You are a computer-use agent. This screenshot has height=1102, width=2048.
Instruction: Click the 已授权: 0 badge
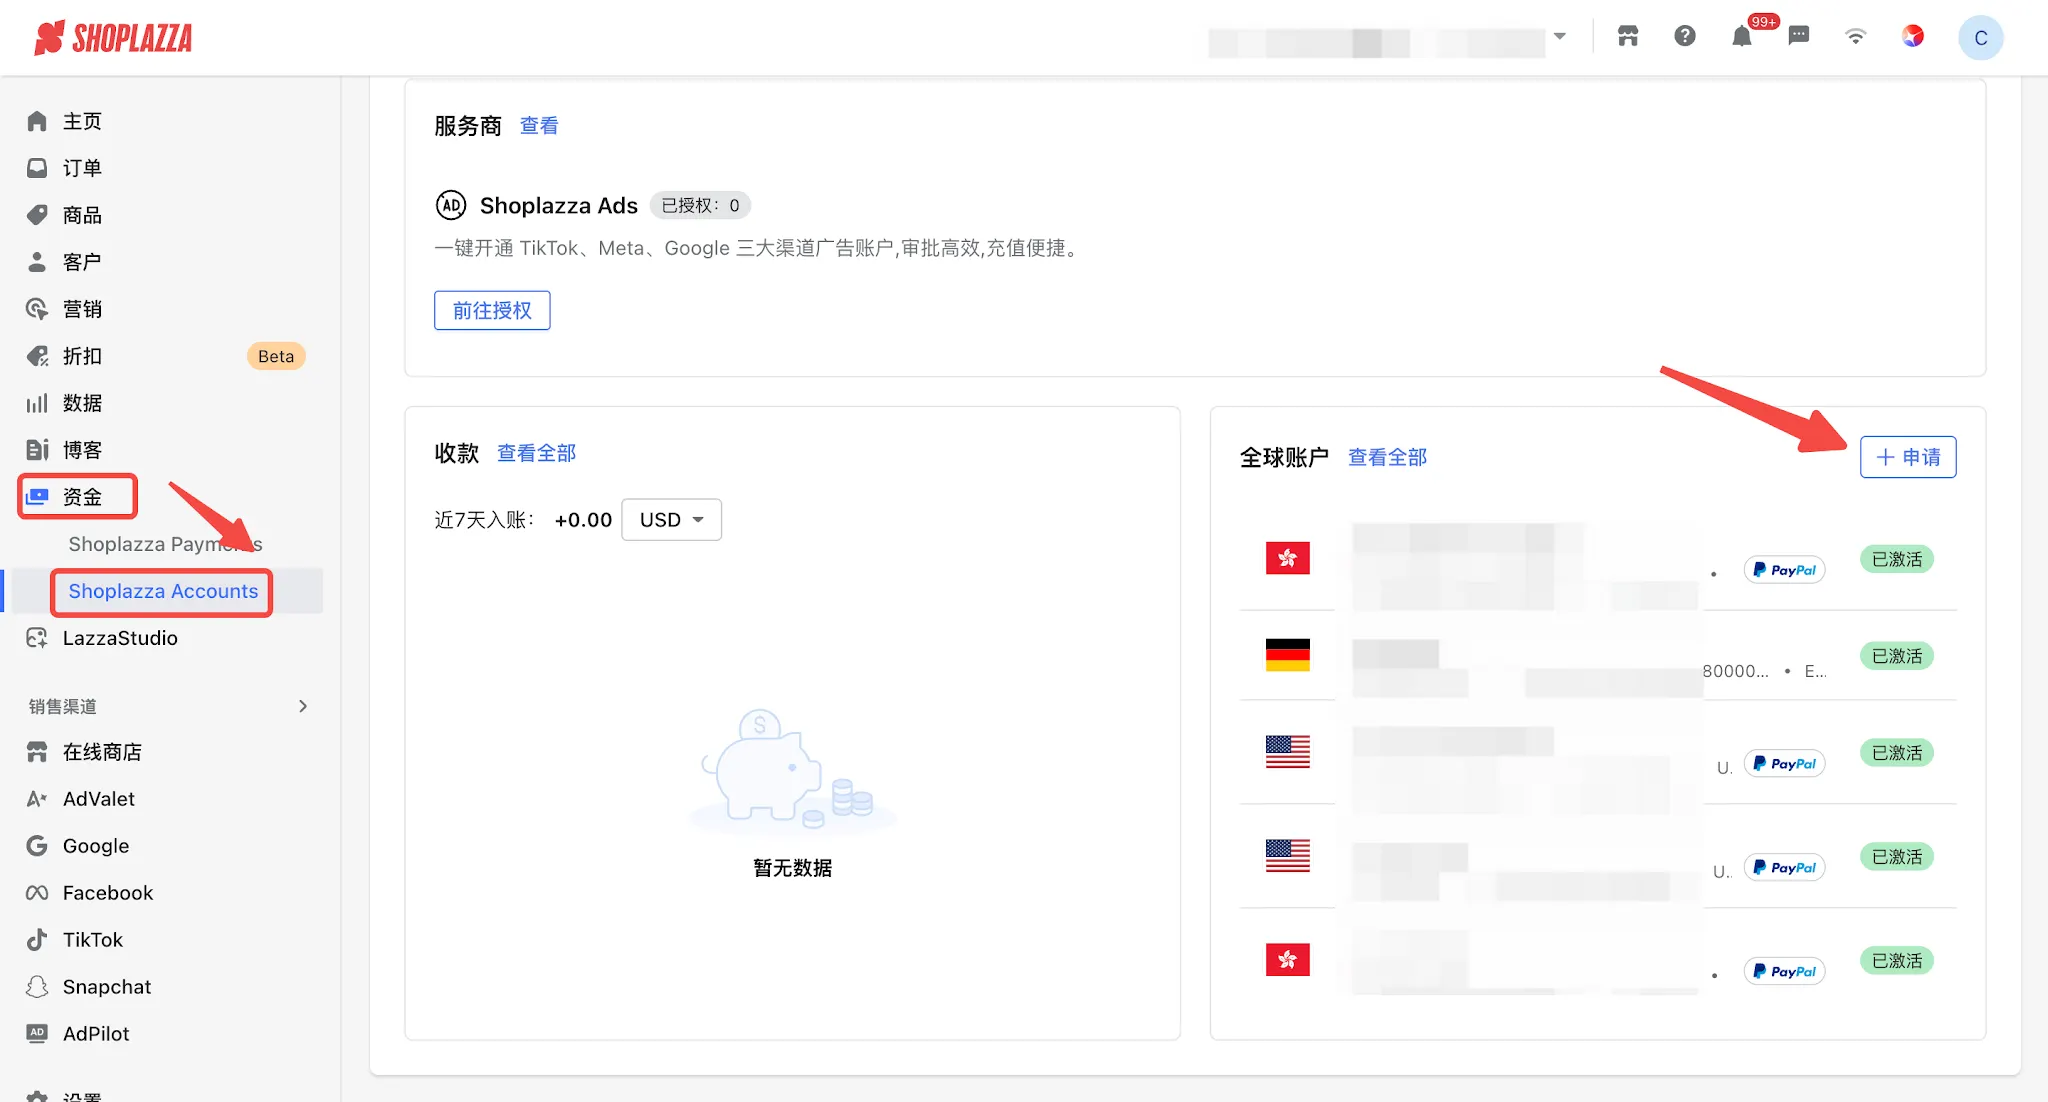coord(701,205)
